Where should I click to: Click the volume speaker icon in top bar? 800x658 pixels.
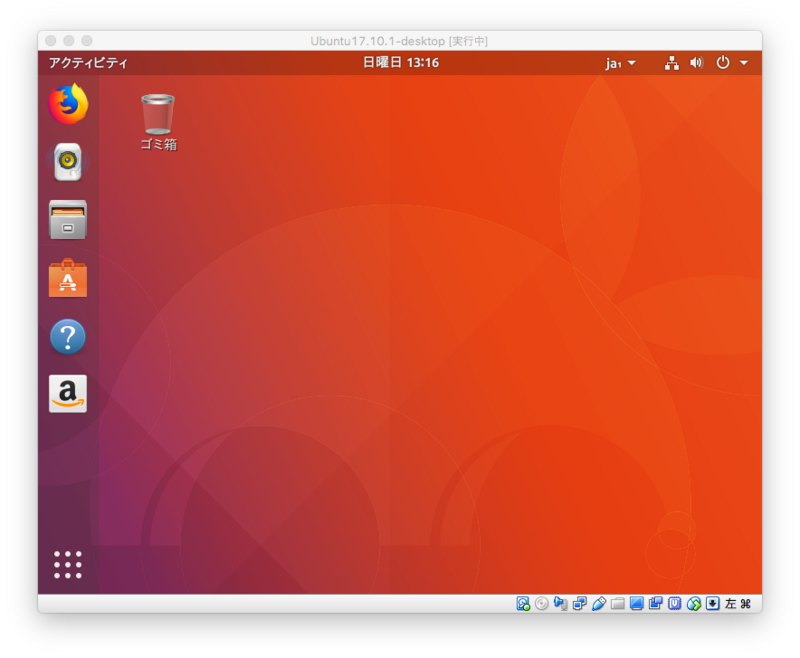[696, 63]
